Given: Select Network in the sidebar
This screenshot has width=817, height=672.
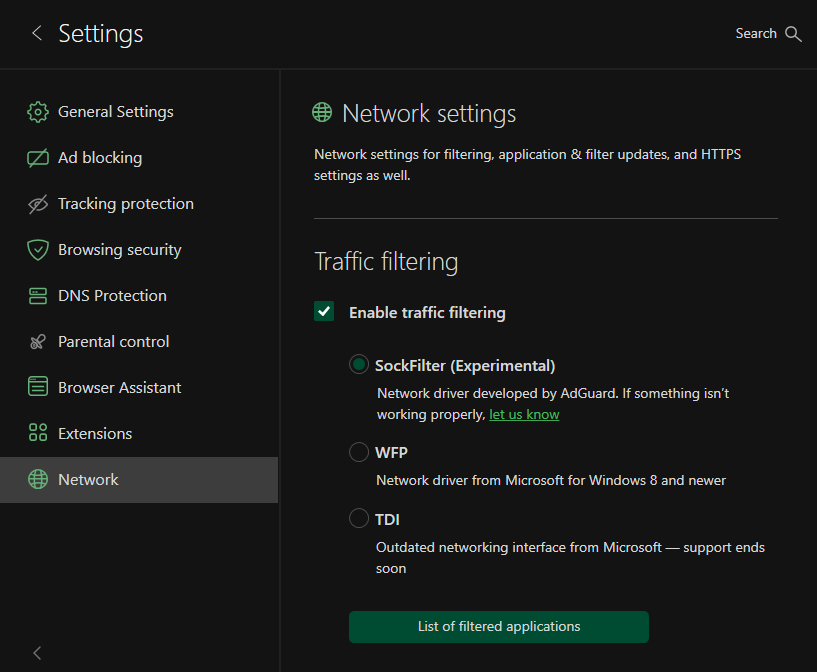Looking at the screenshot, I should (88, 479).
